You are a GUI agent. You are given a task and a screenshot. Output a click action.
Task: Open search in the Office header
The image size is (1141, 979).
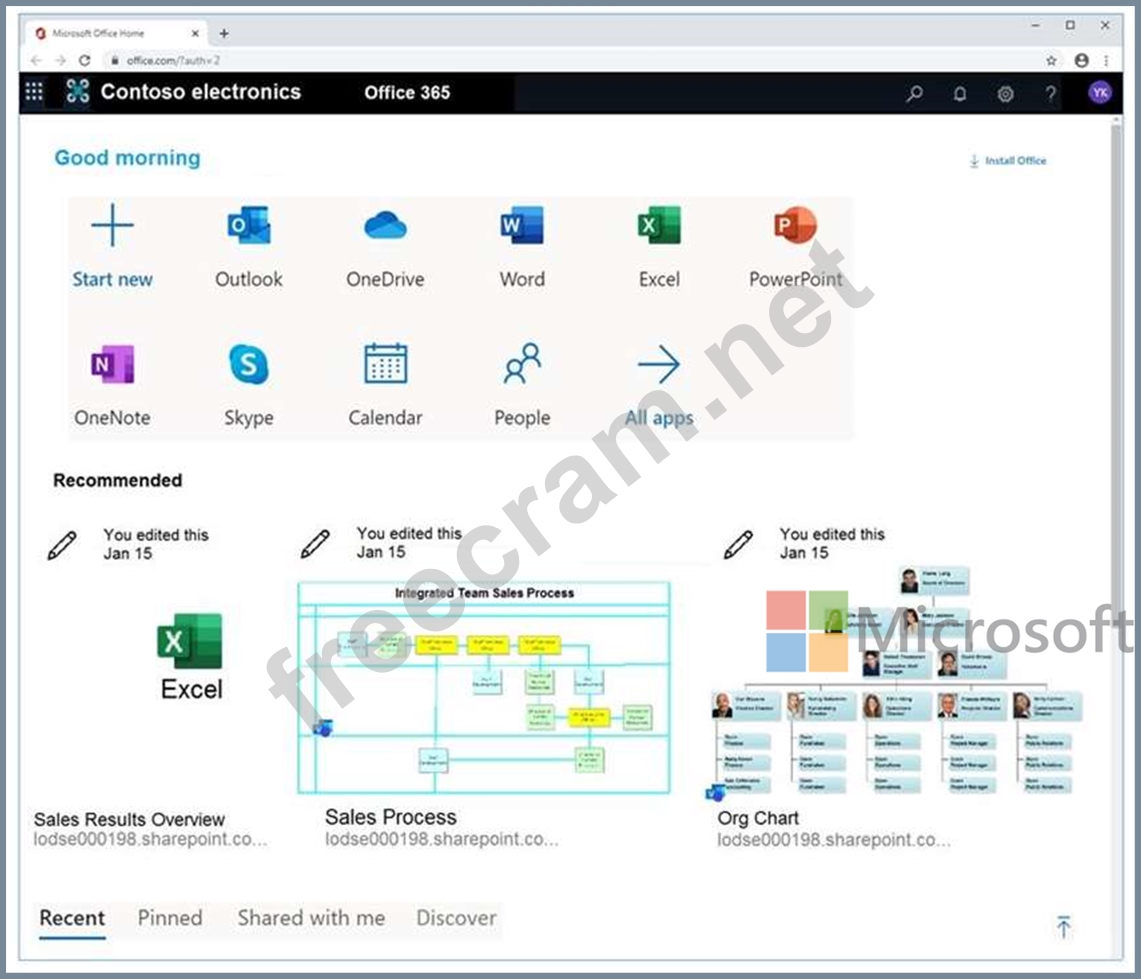(915, 93)
